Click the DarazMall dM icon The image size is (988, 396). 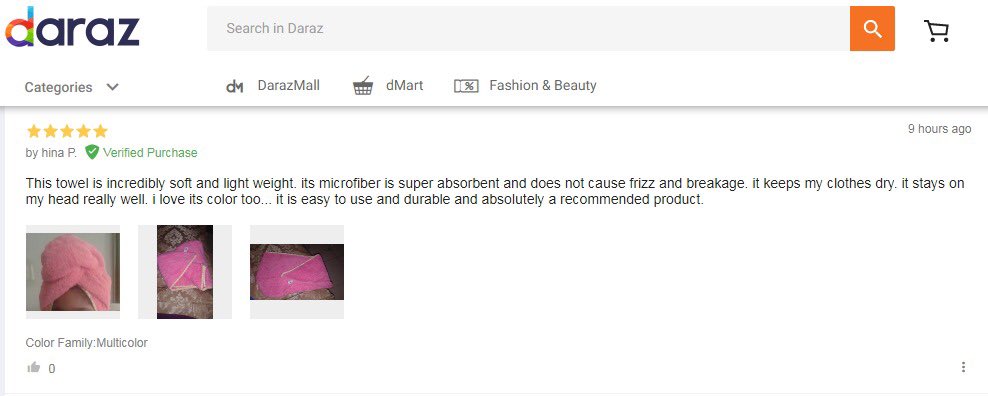234,86
